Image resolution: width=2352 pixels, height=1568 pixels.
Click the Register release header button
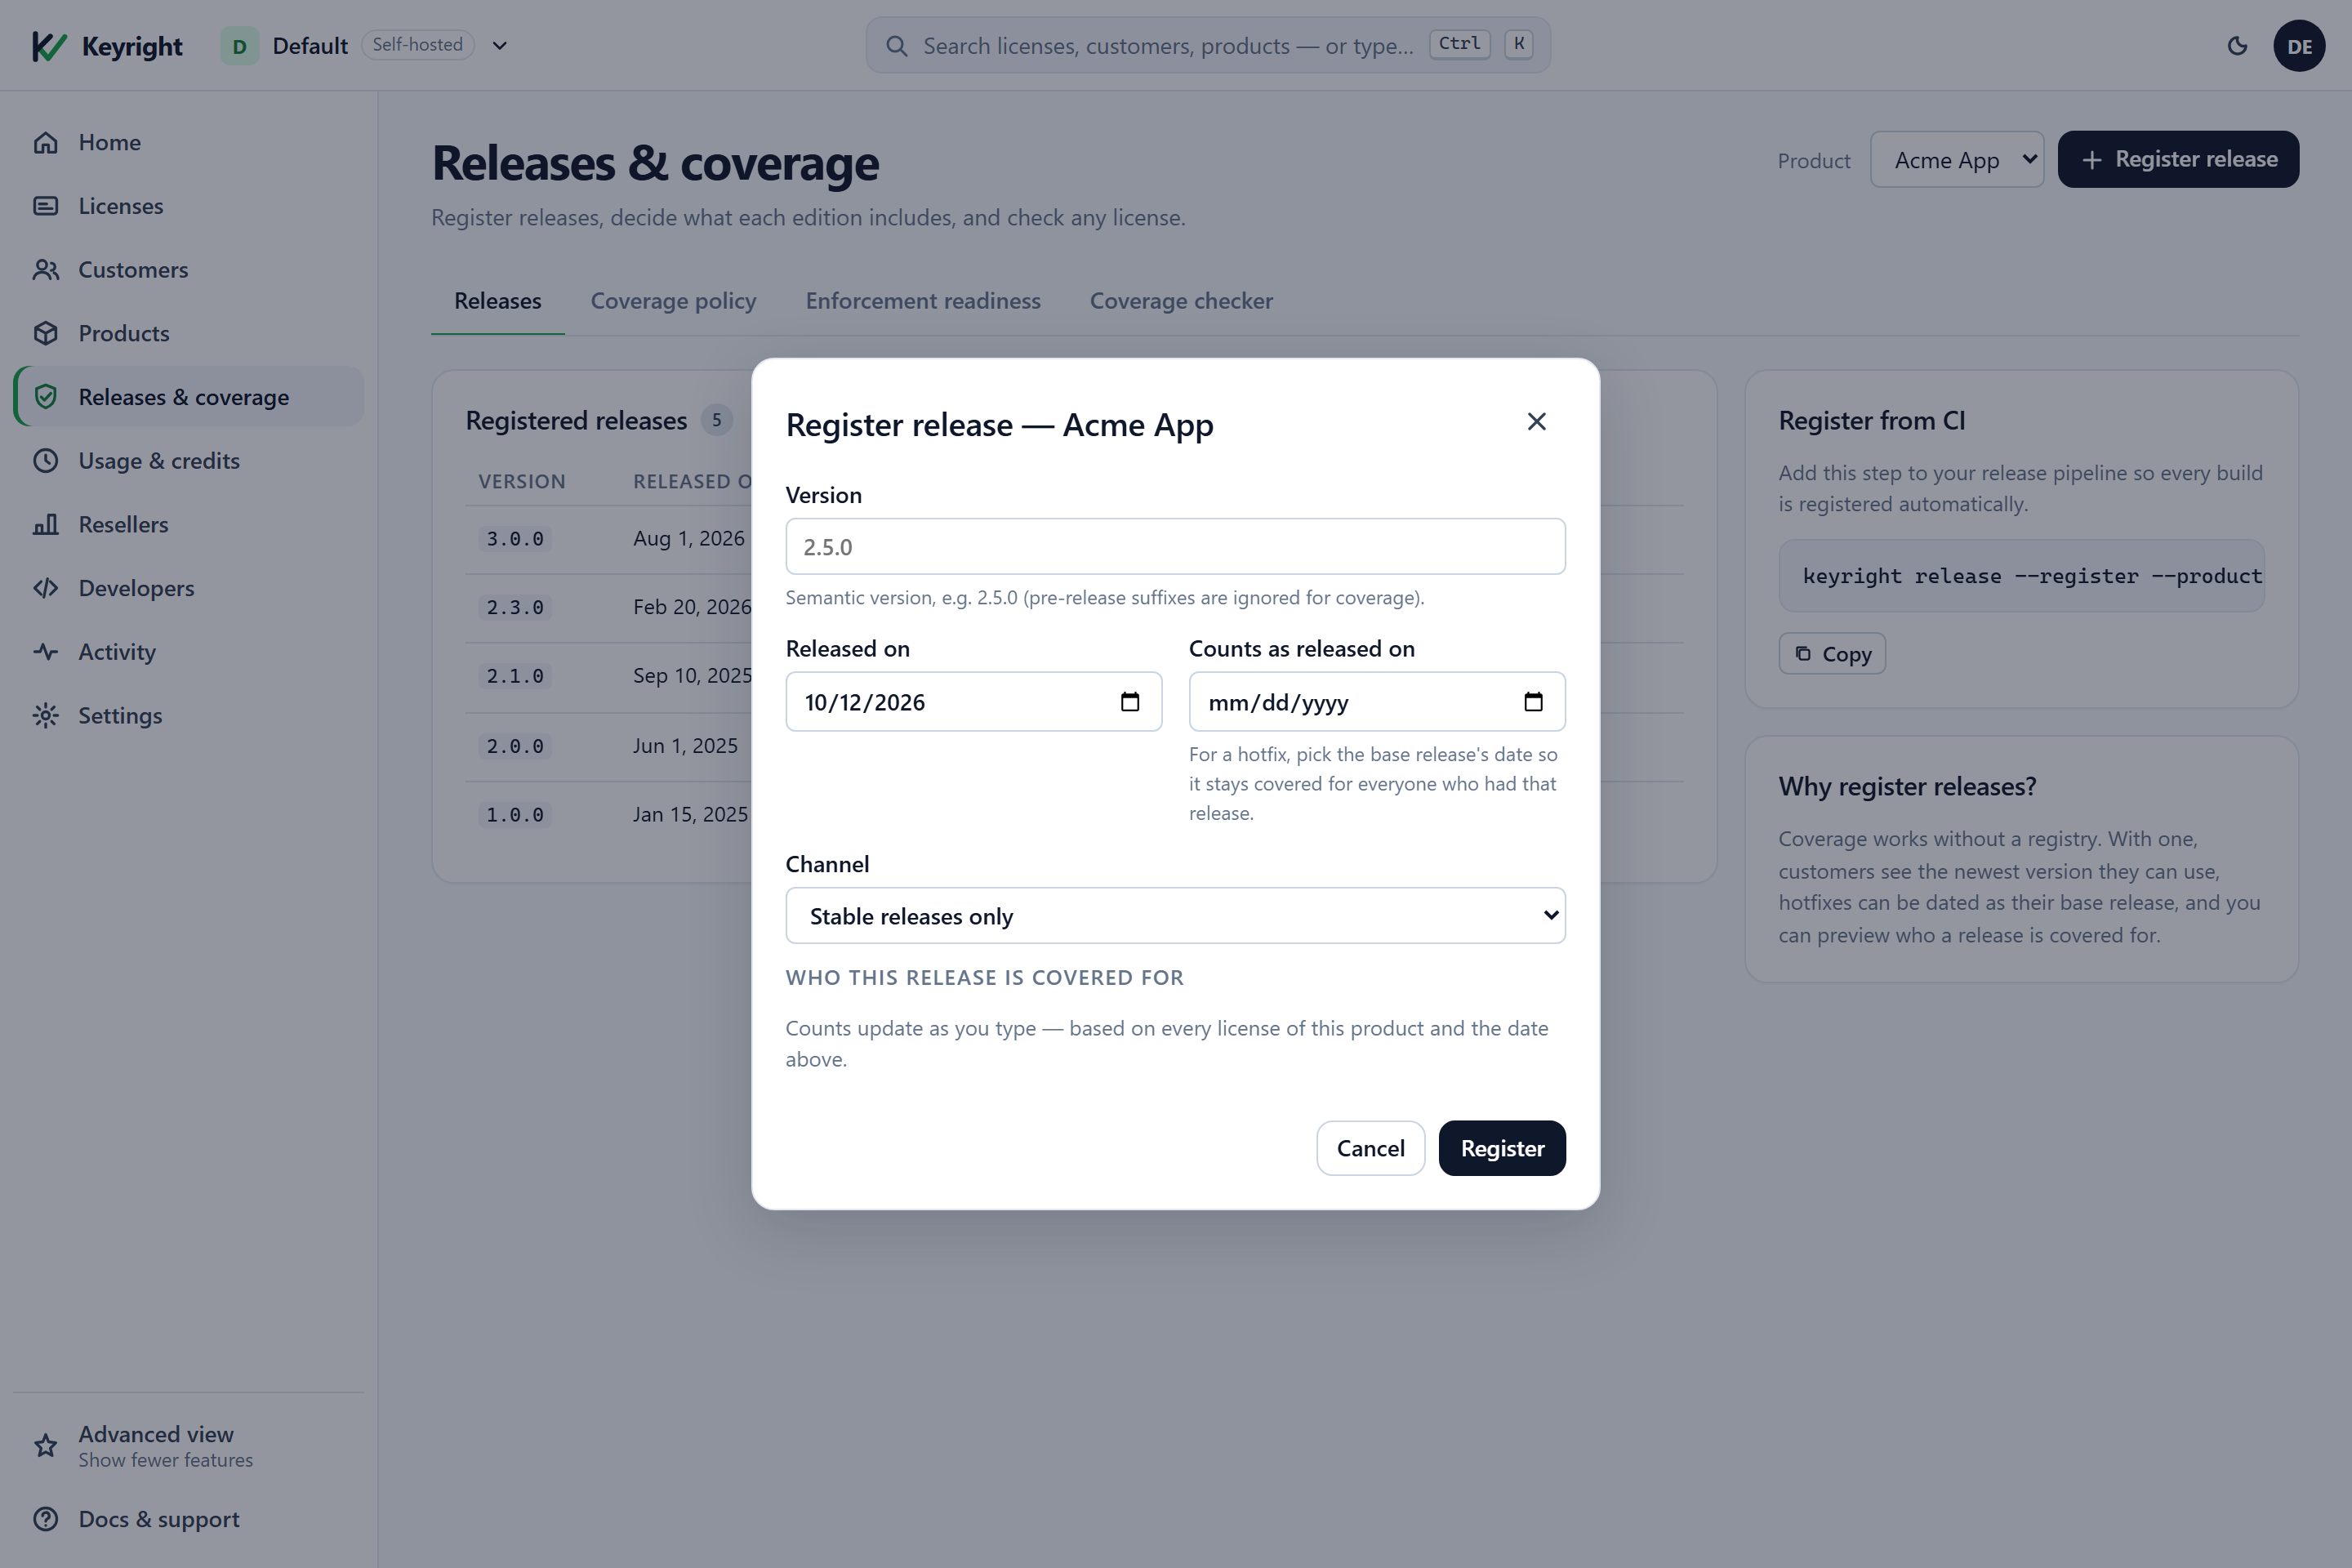tap(2178, 159)
